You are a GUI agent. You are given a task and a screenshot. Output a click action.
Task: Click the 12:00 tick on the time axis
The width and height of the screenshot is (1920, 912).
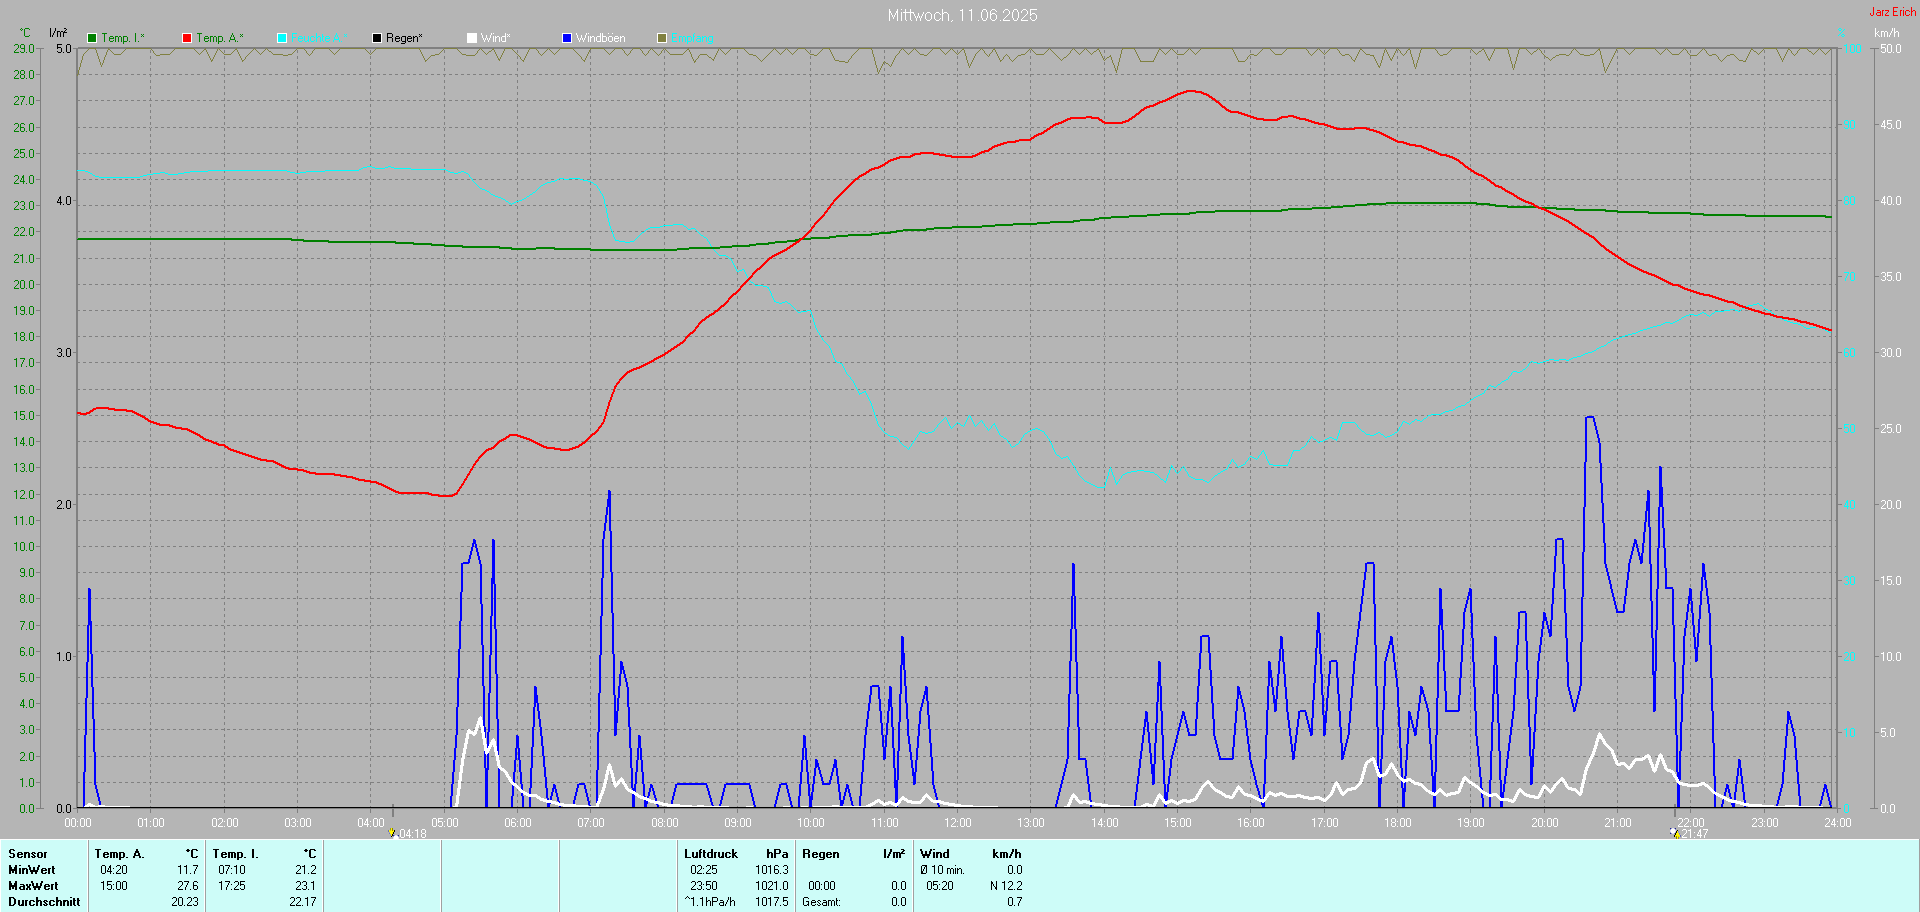958,823
